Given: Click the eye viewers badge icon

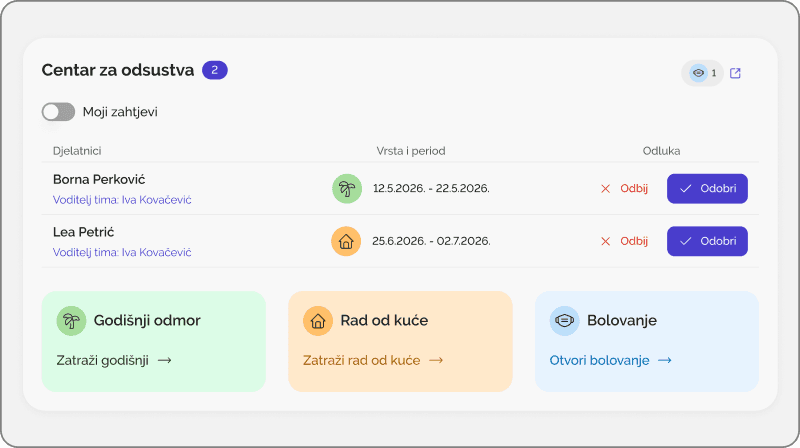Looking at the screenshot, I should tap(698, 73).
